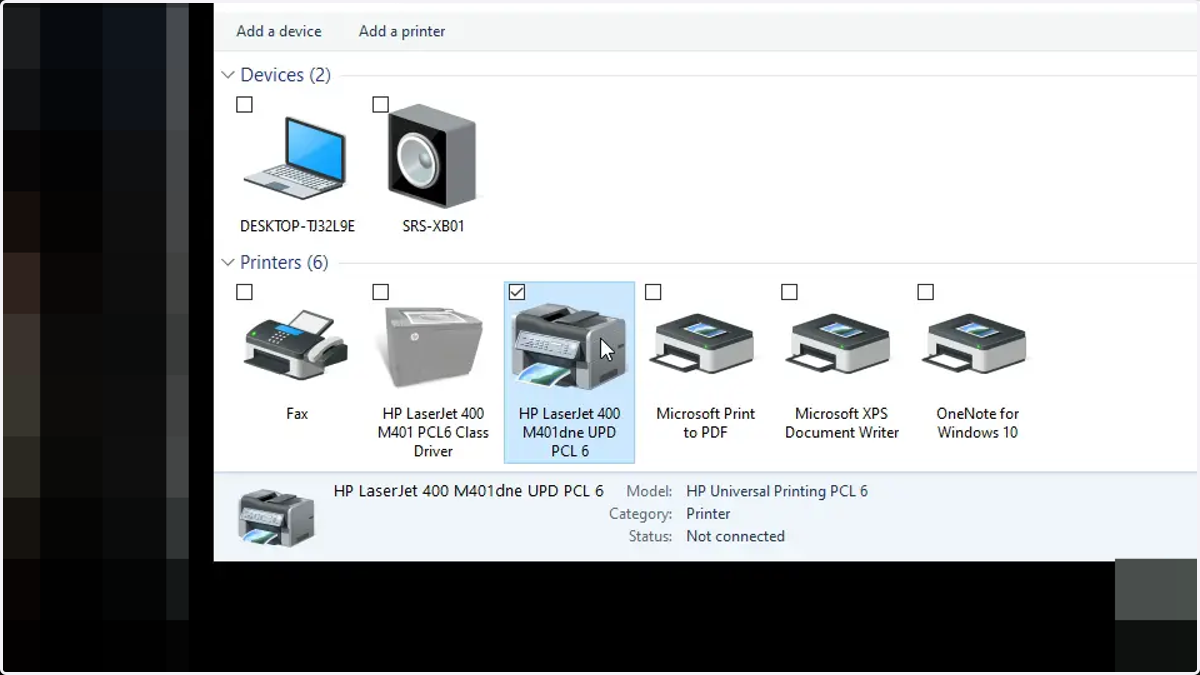Screen dimensions: 1200x675
Task: Click details pane title HP LaserJet 400 M401dne UPD PCL 6
Action: click(x=468, y=491)
